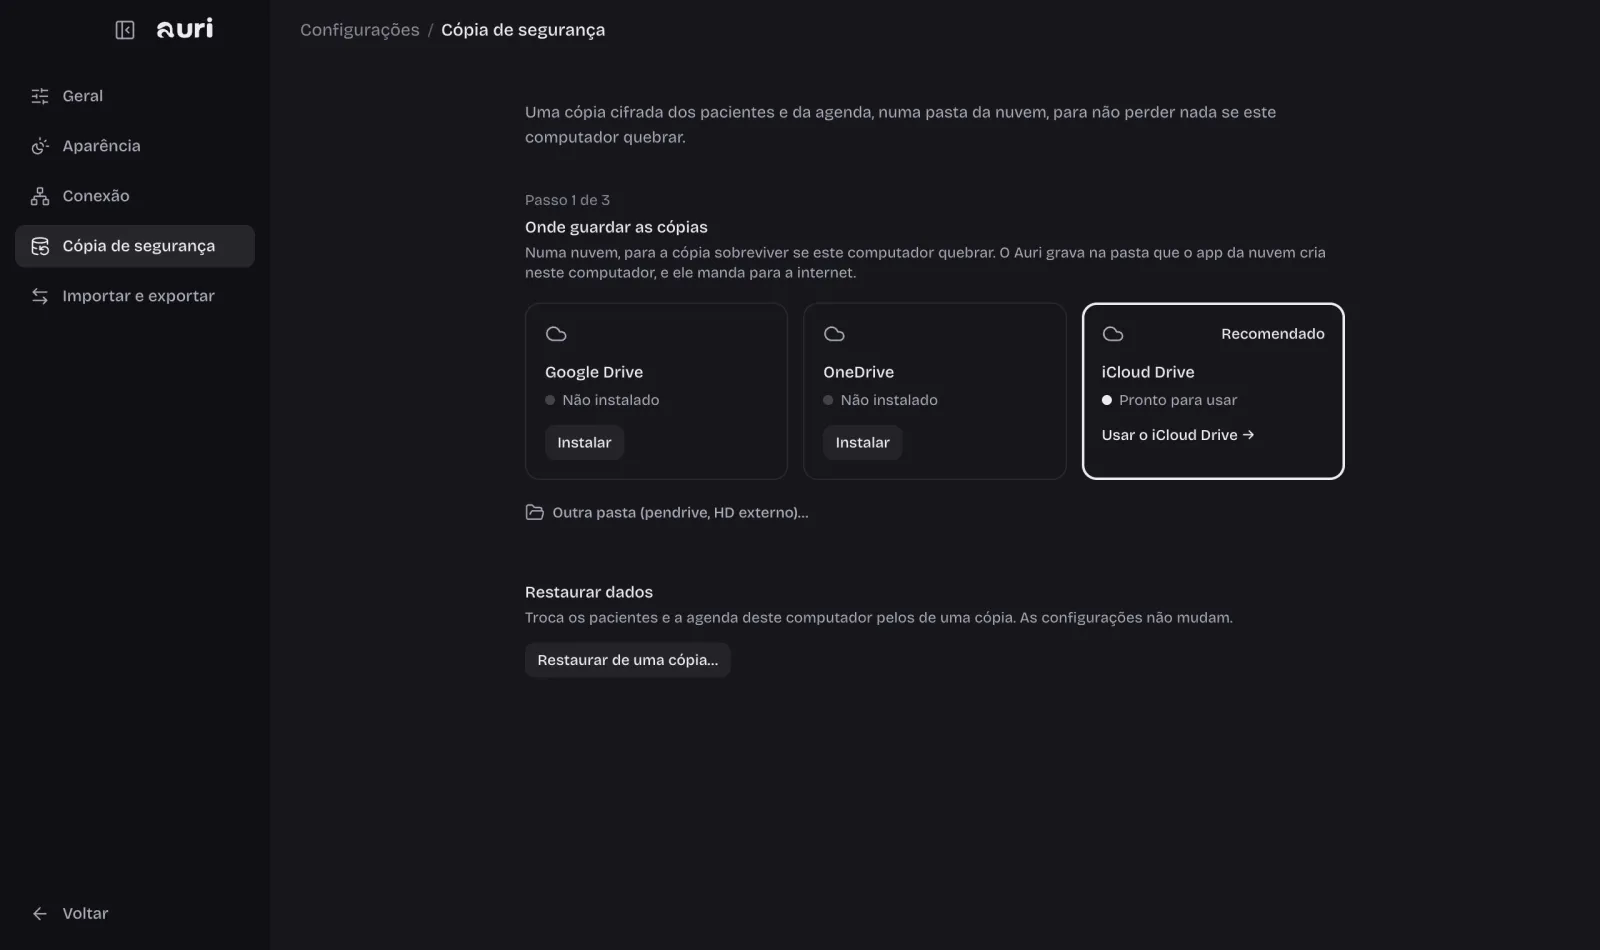Screen dimensions: 1600x950
Task: Click the Importar e exportar arrows icon
Action: [40, 296]
